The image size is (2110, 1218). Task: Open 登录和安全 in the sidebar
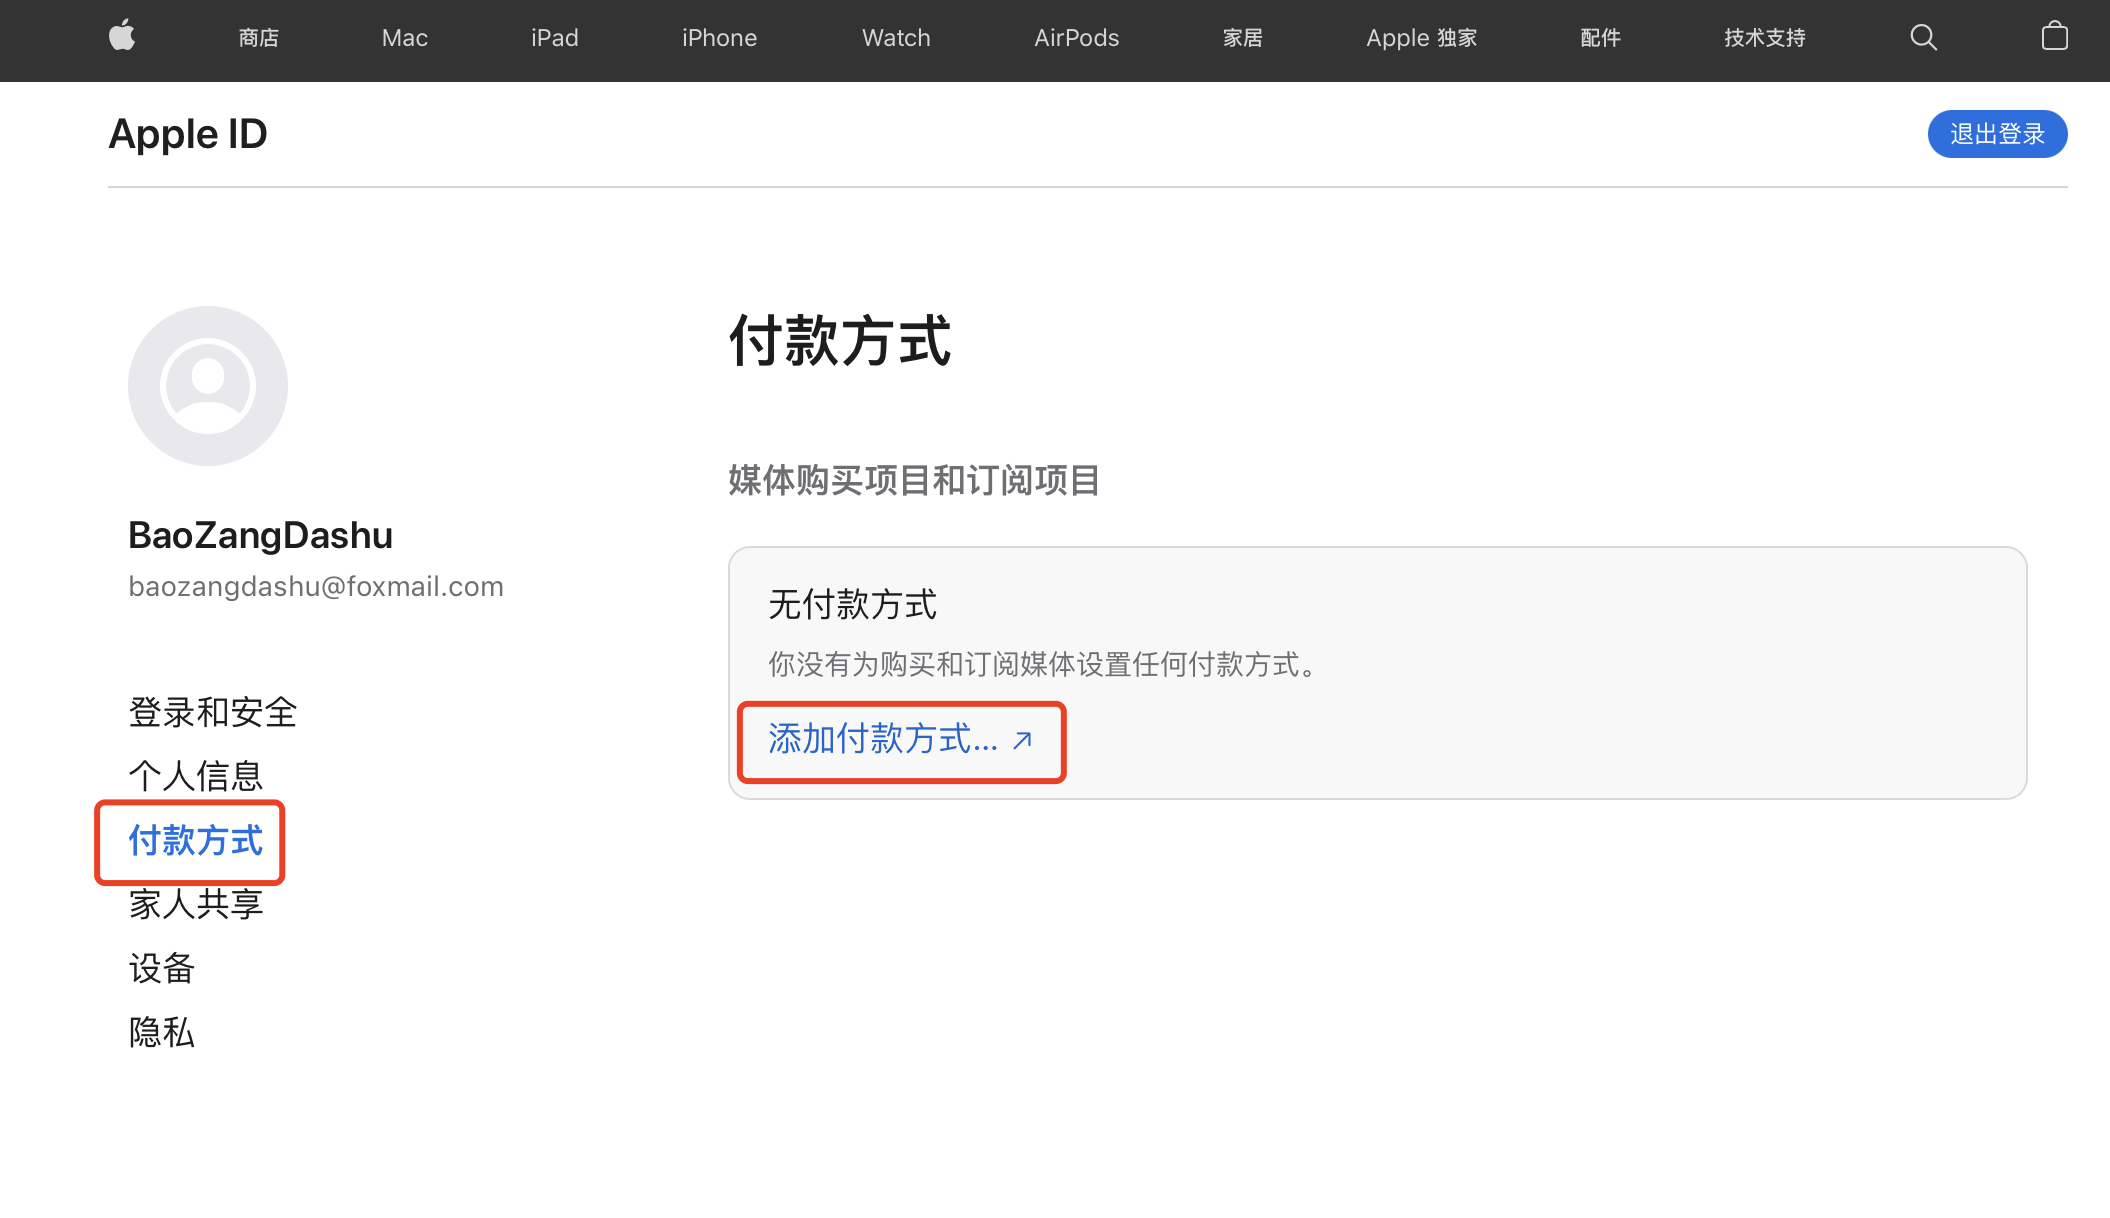213,712
